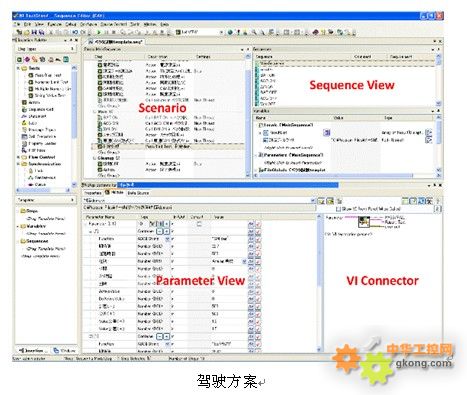Click the Open file folder toolbar icon
The image size is (467, 395).
click(27, 32)
